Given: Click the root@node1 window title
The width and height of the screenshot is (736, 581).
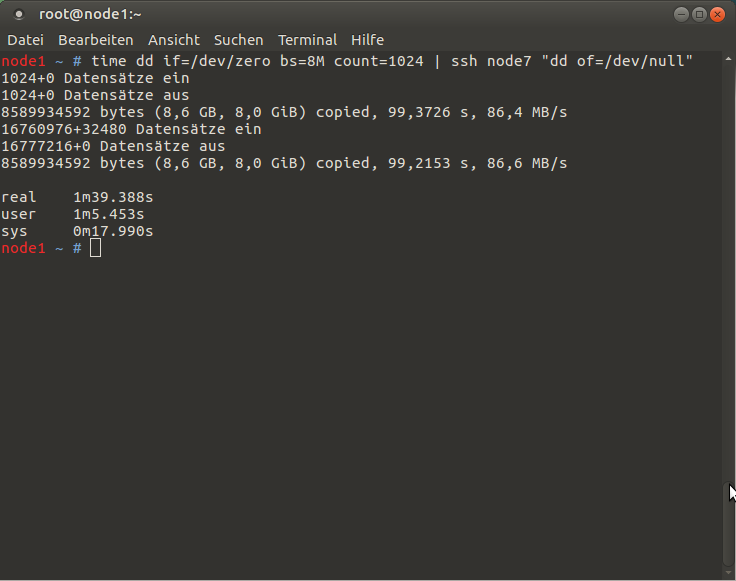Looking at the screenshot, I should click(x=90, y=15).
